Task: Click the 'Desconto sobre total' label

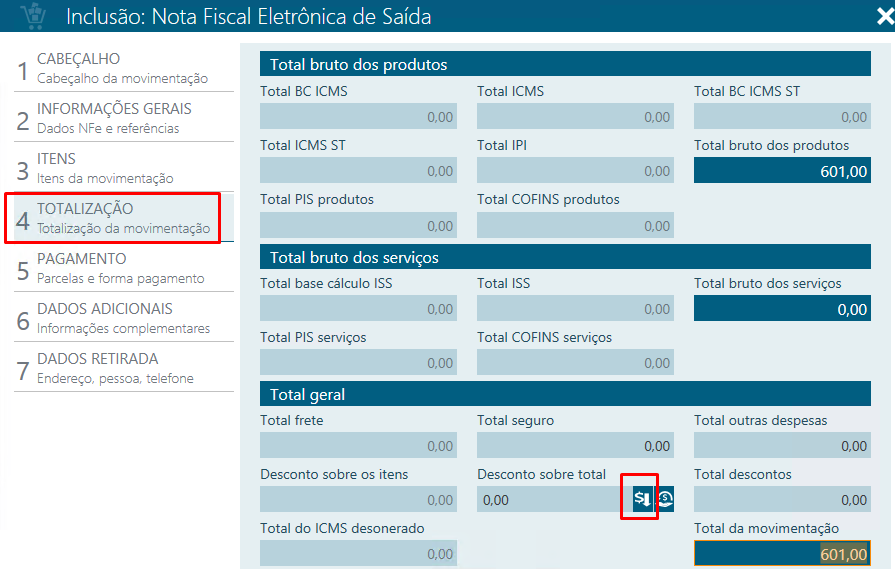Action: 541,474
